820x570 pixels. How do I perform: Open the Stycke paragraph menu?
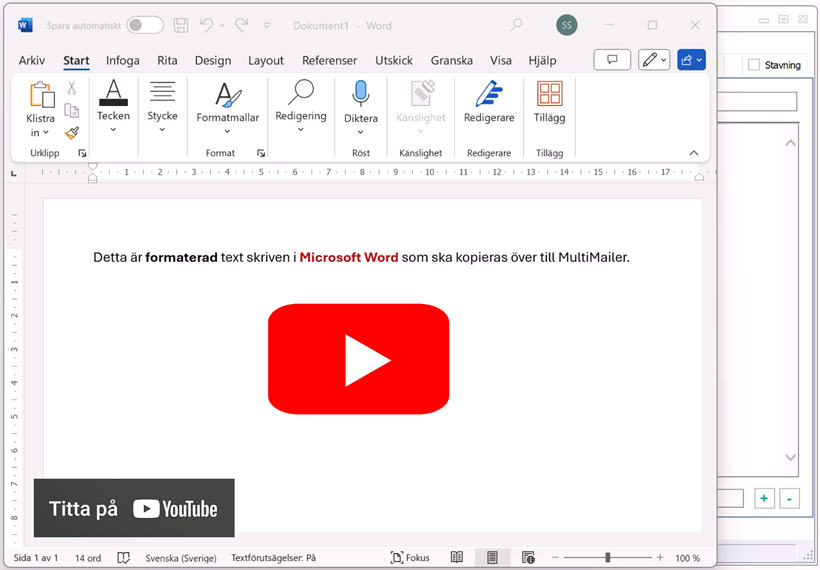coord(162,106)
